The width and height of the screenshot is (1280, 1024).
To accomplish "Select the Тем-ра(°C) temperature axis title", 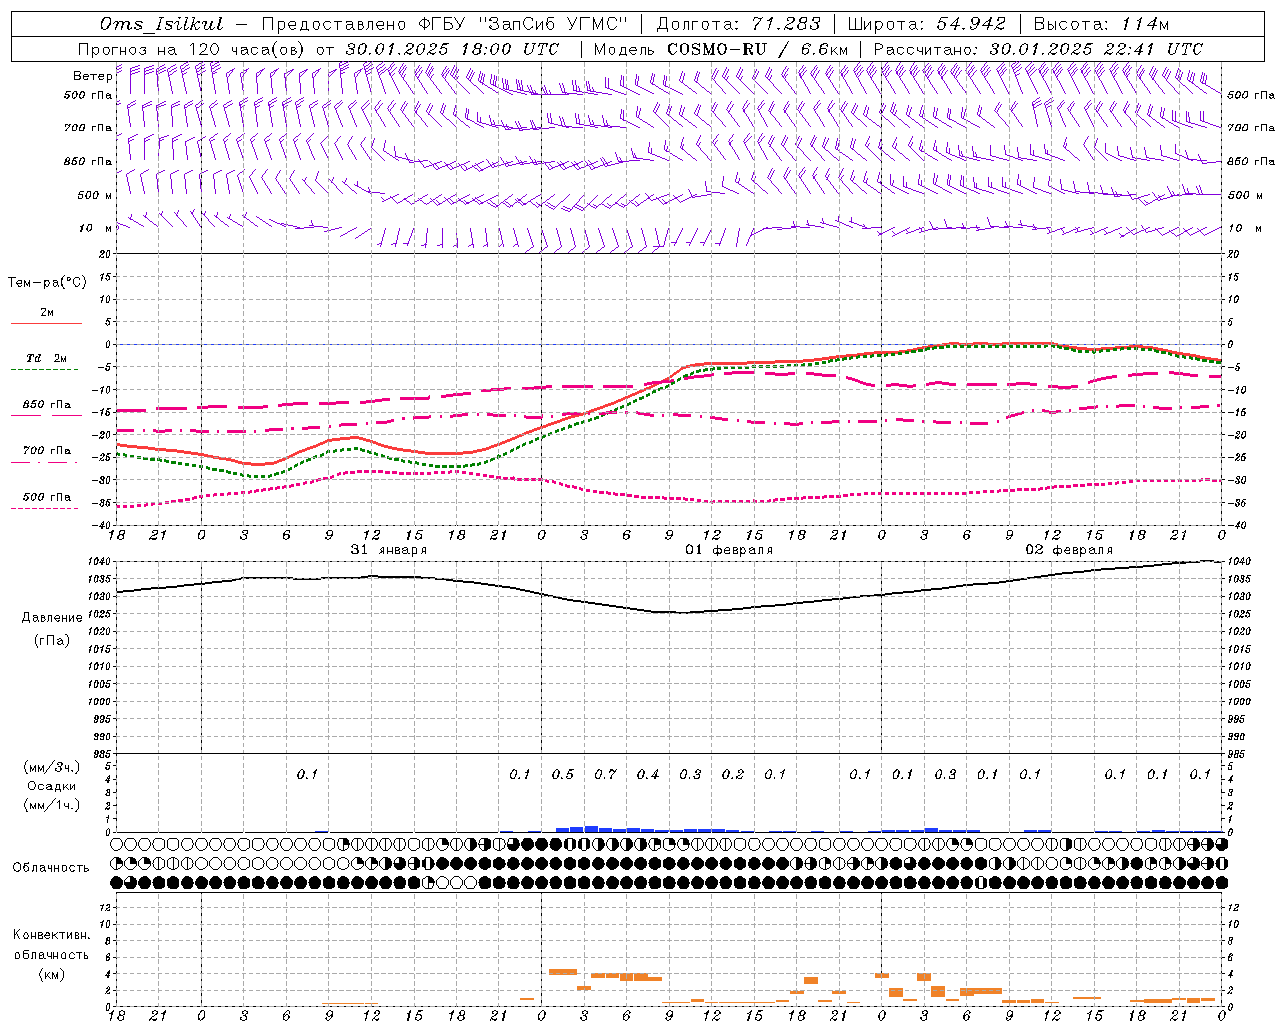I will point(47,283).
